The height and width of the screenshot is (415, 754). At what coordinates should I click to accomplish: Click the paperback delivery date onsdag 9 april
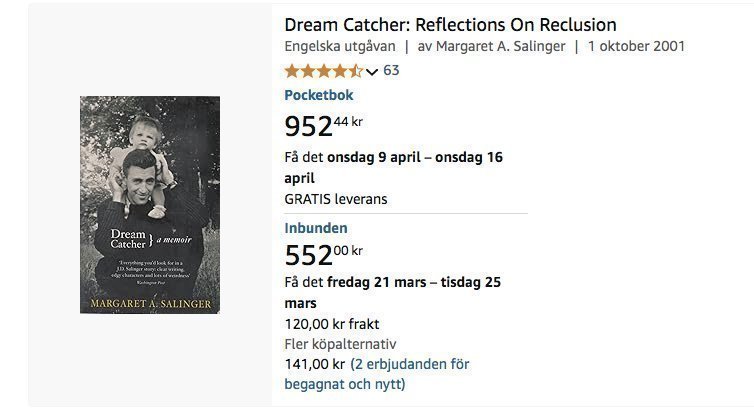click(x=374, y=157)
